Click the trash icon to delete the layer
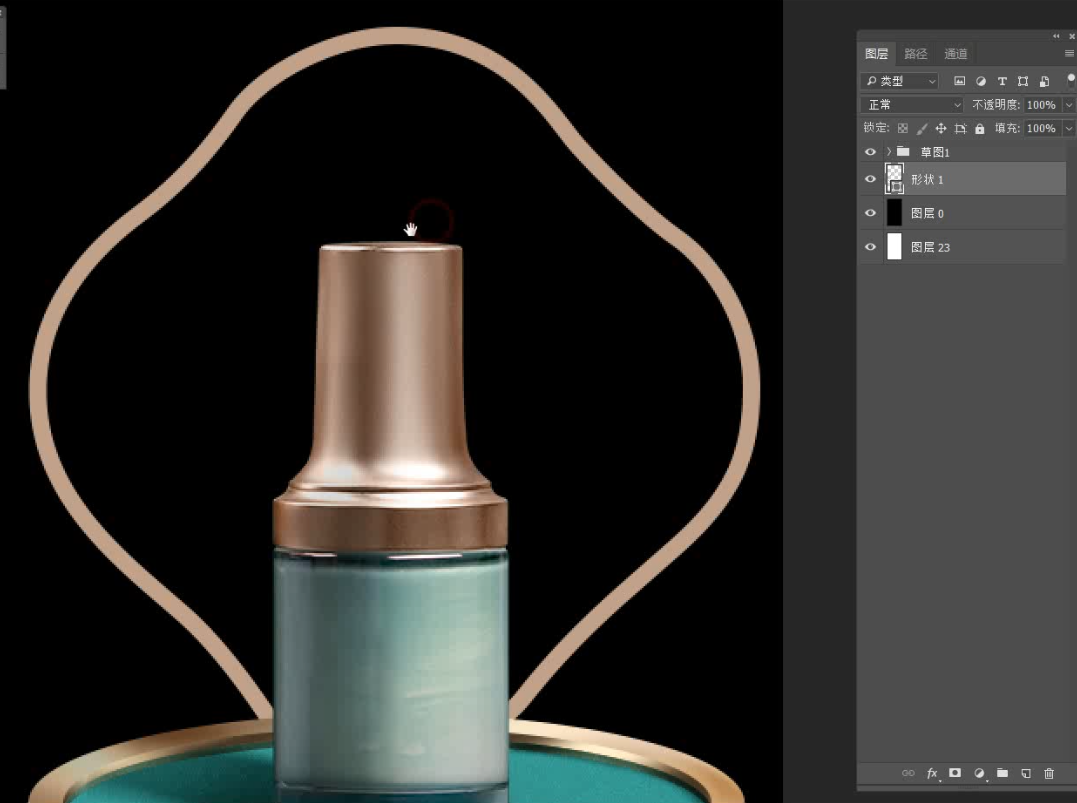This screenshot has height=803, width=1077. [1049, 773]
